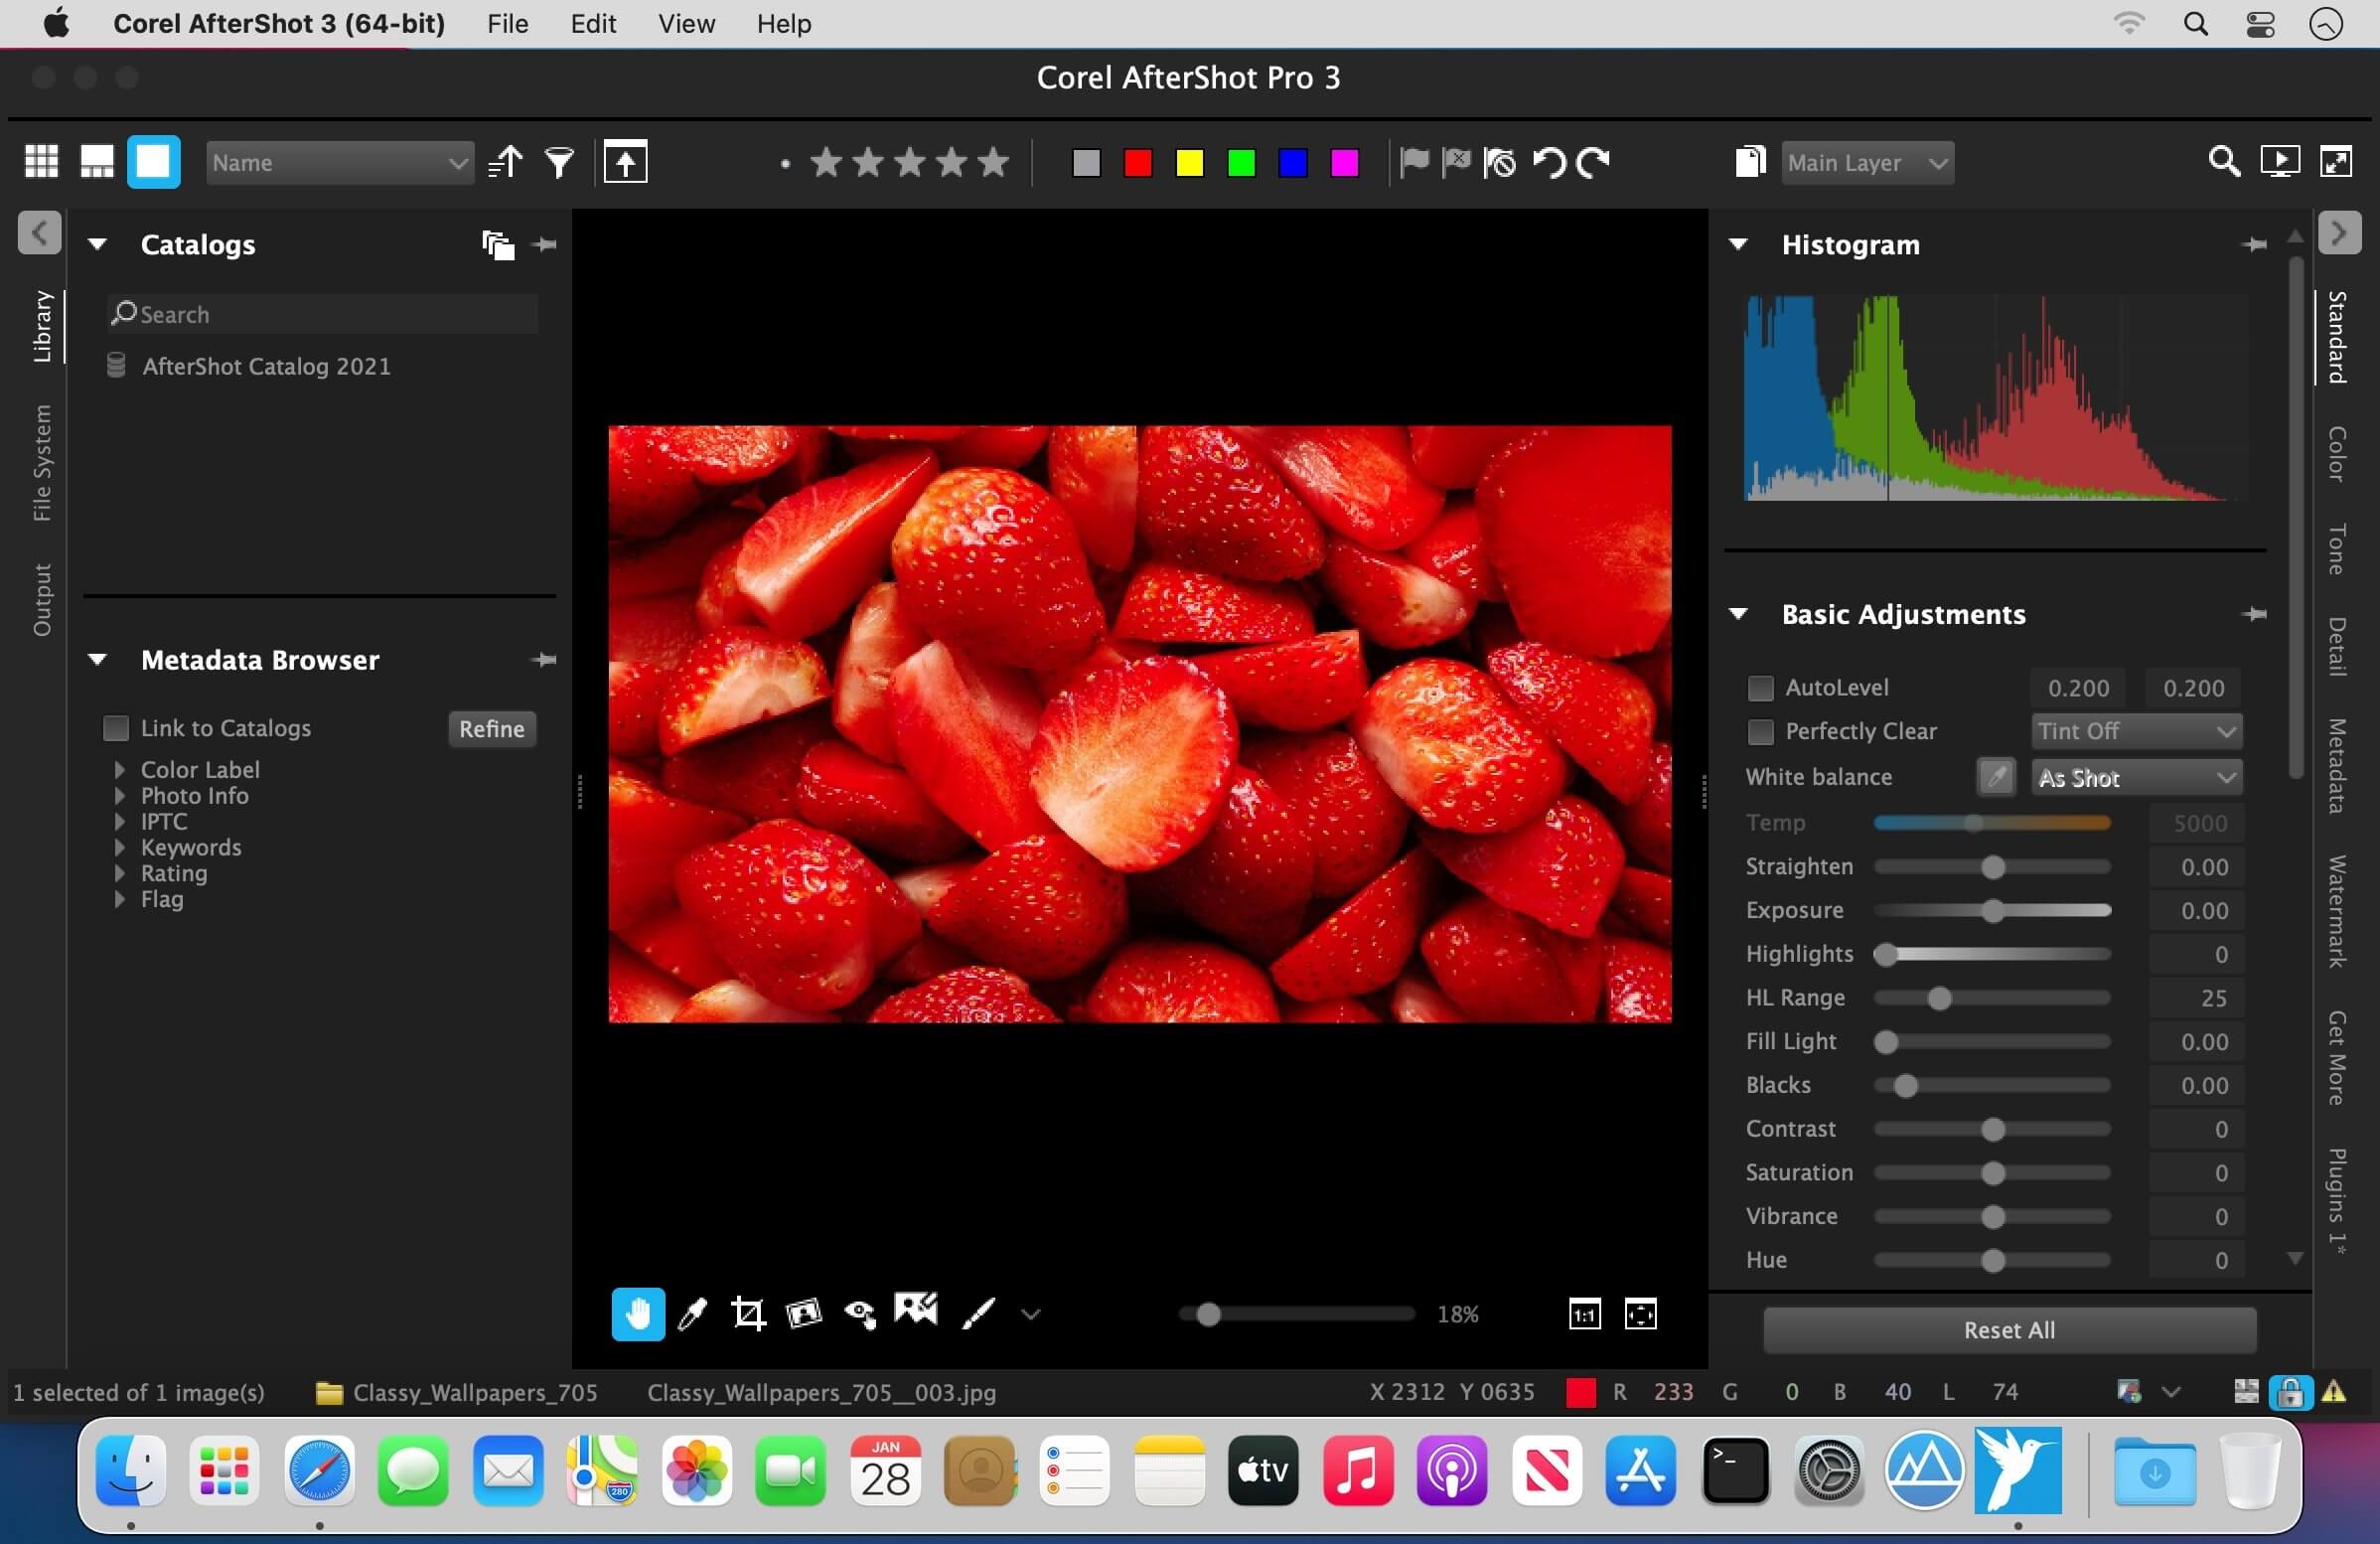
Task: Activate the red eye removal tool
Action: click(x=860, y=1313)
